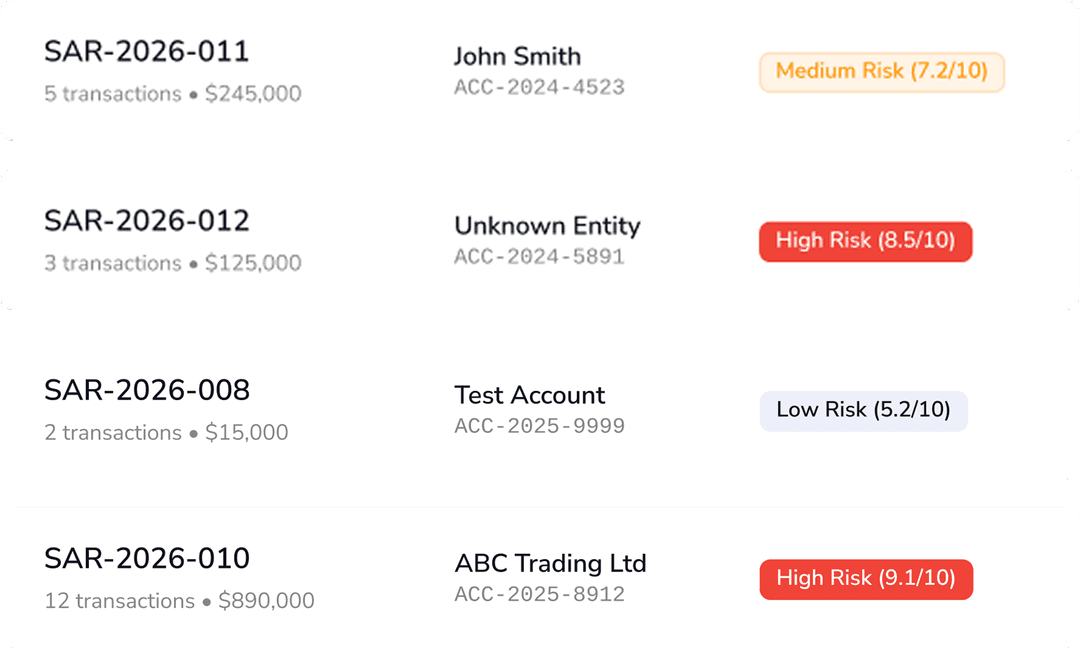The image size is (1080, 648).
Task: Select Unknown Entity customer name
Action: pos(548,226)
